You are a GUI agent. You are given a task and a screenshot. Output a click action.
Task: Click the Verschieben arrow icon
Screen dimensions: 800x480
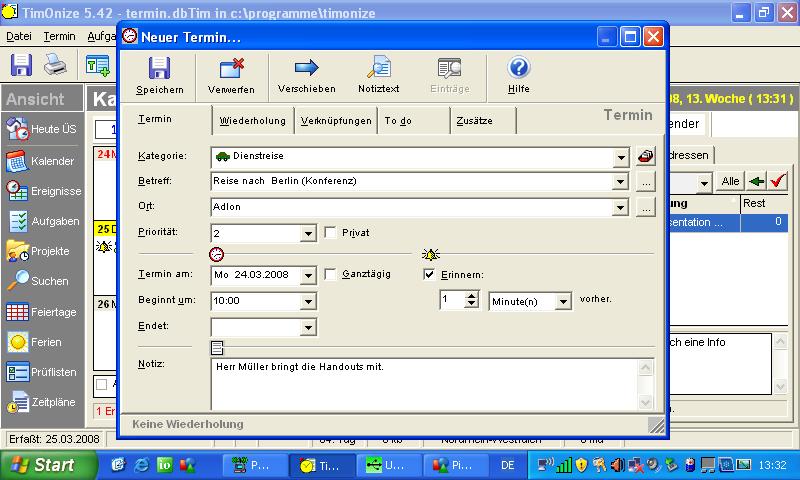click(306, 69)
